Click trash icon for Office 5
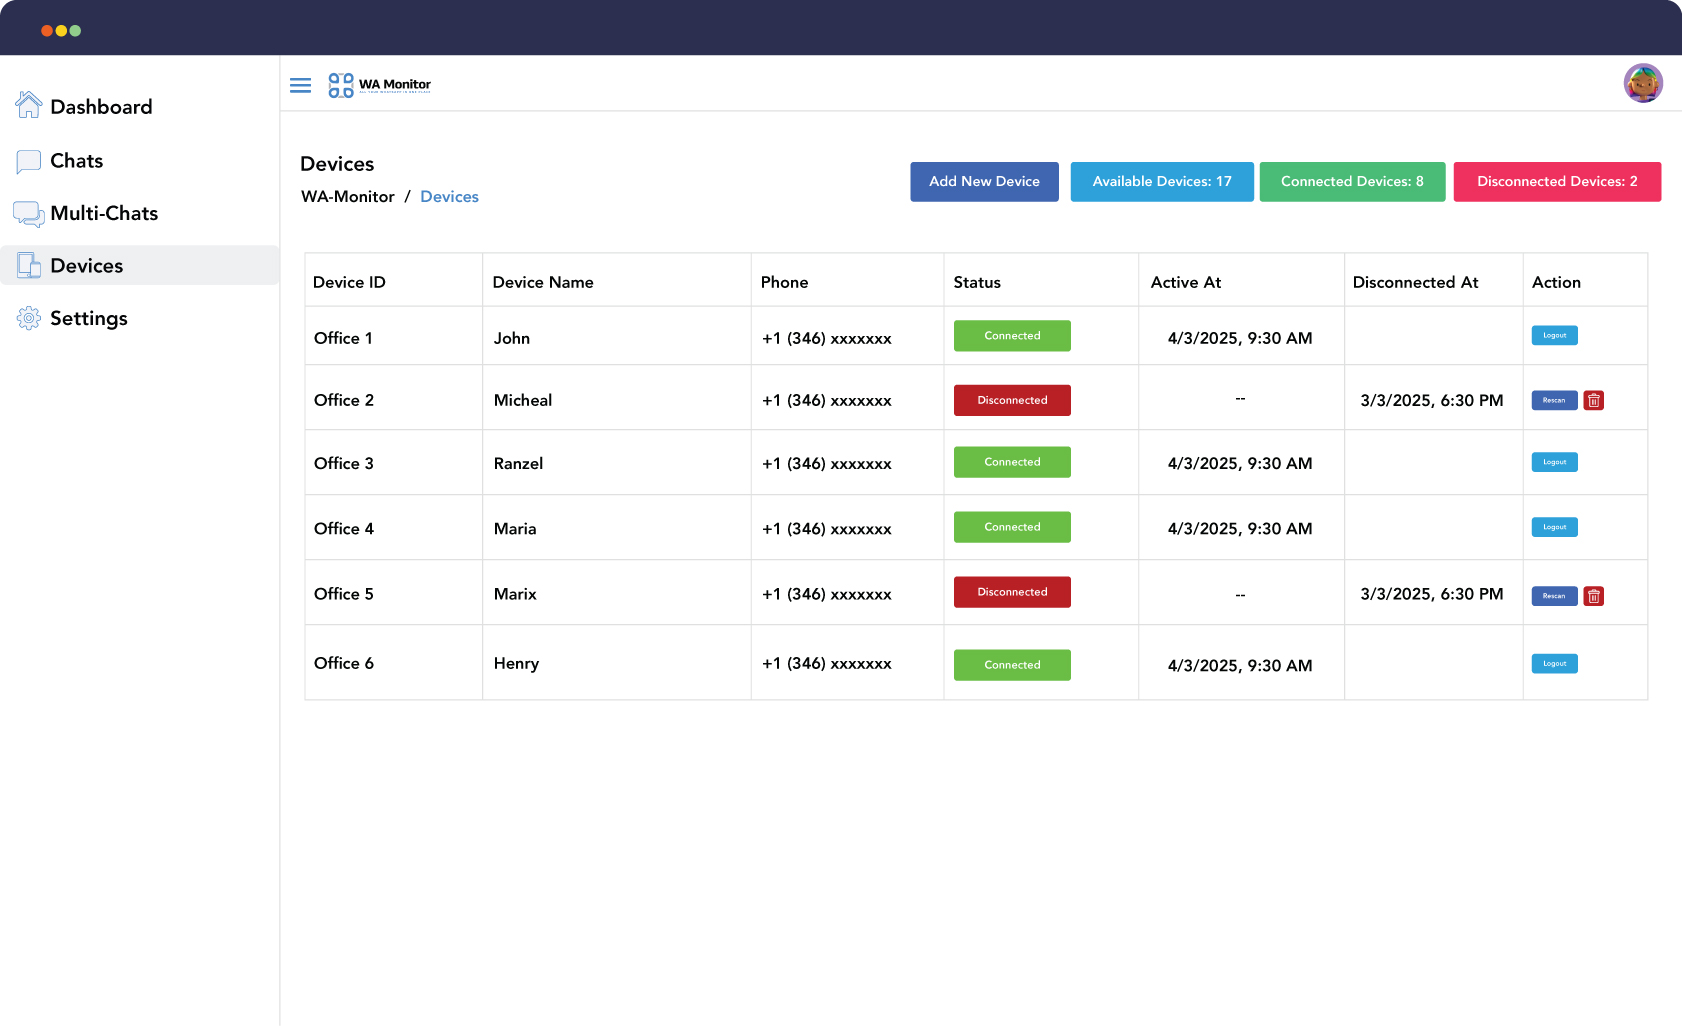 (x=1593, y=596)
